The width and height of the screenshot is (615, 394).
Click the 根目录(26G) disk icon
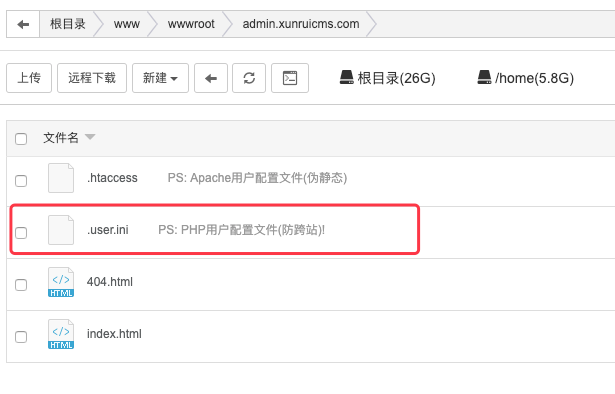[x=346, y=77]
